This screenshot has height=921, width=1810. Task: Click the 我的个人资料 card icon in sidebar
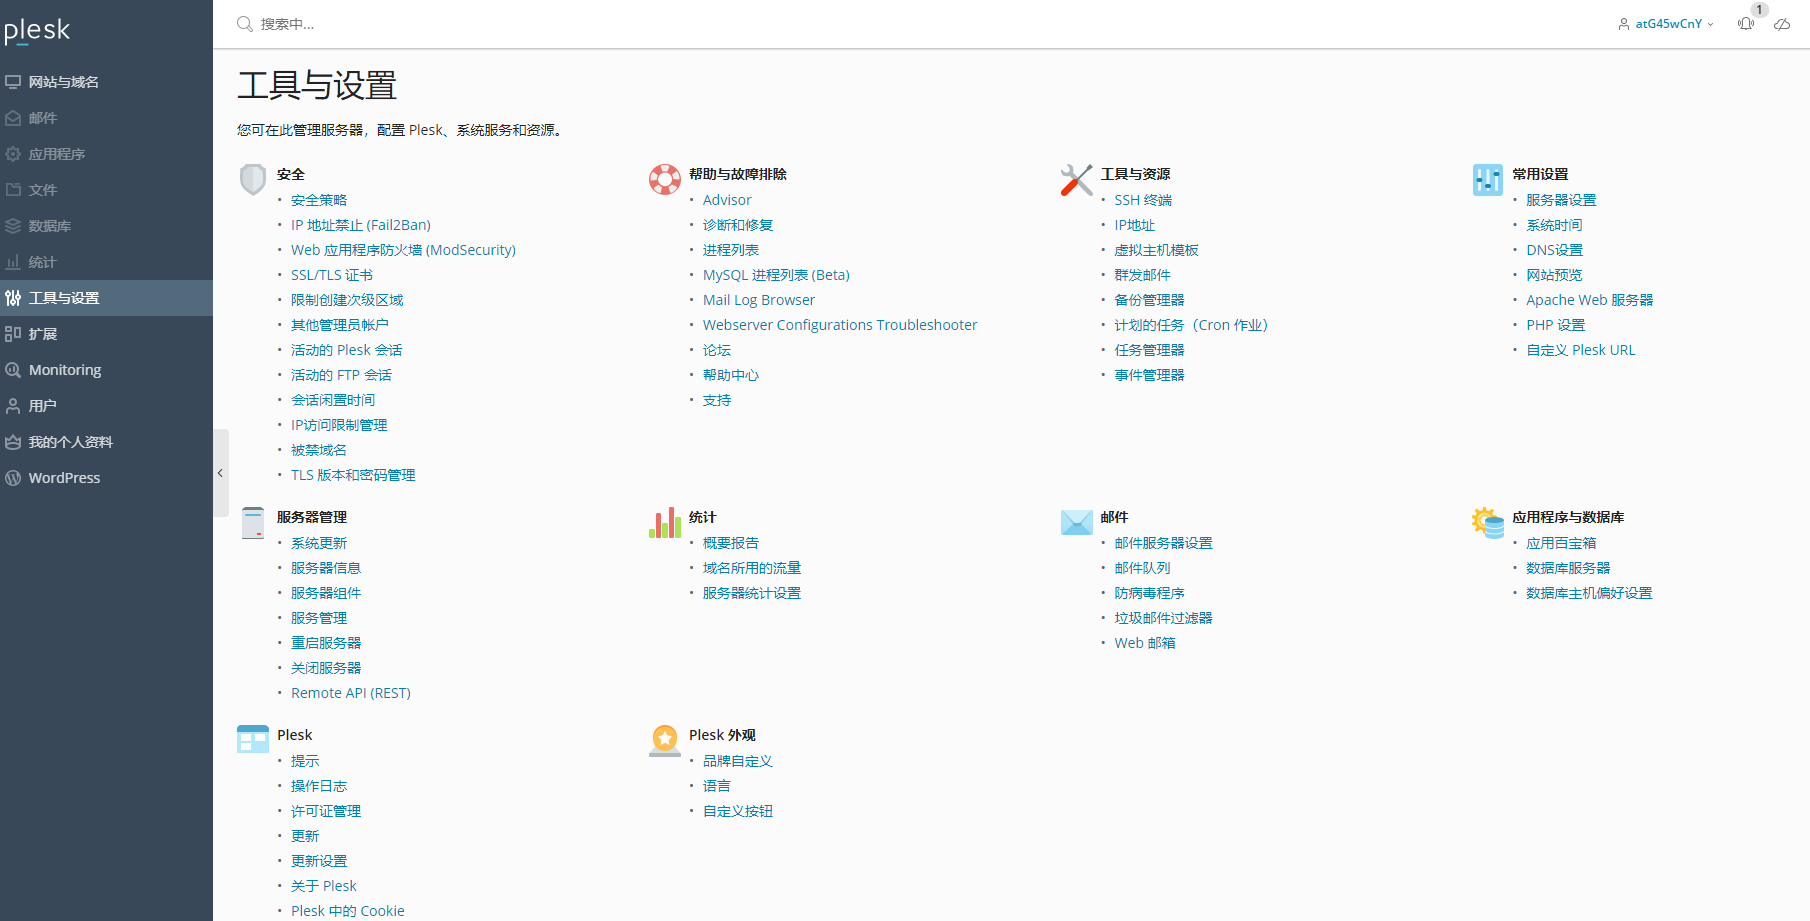[x=13, y=442]
